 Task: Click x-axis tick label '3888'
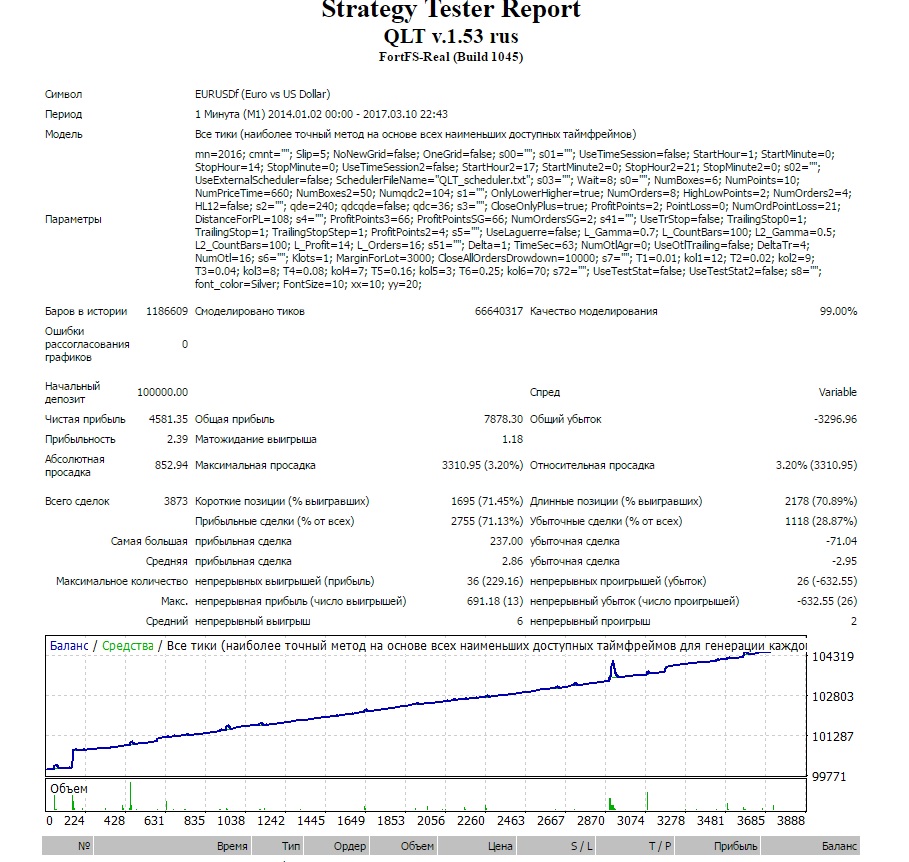click(791, 821)
